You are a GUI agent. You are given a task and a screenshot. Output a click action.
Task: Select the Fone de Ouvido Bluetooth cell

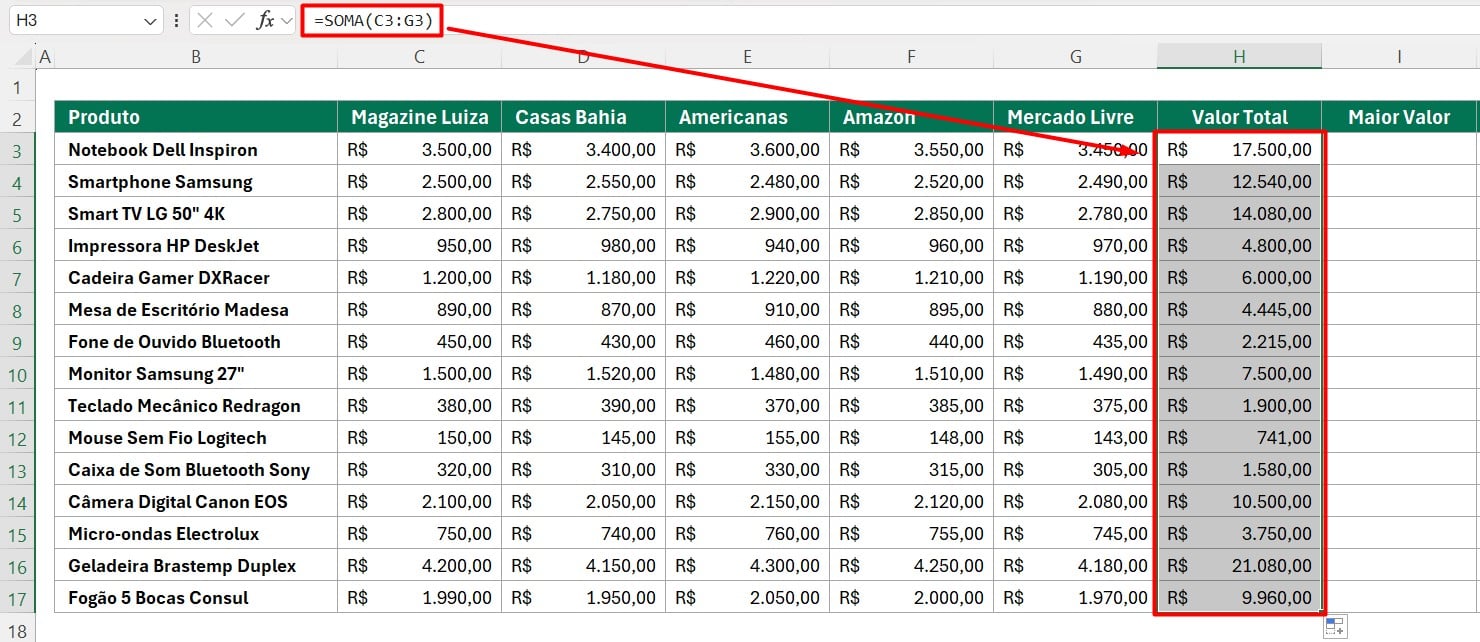[x=196, y=341]
